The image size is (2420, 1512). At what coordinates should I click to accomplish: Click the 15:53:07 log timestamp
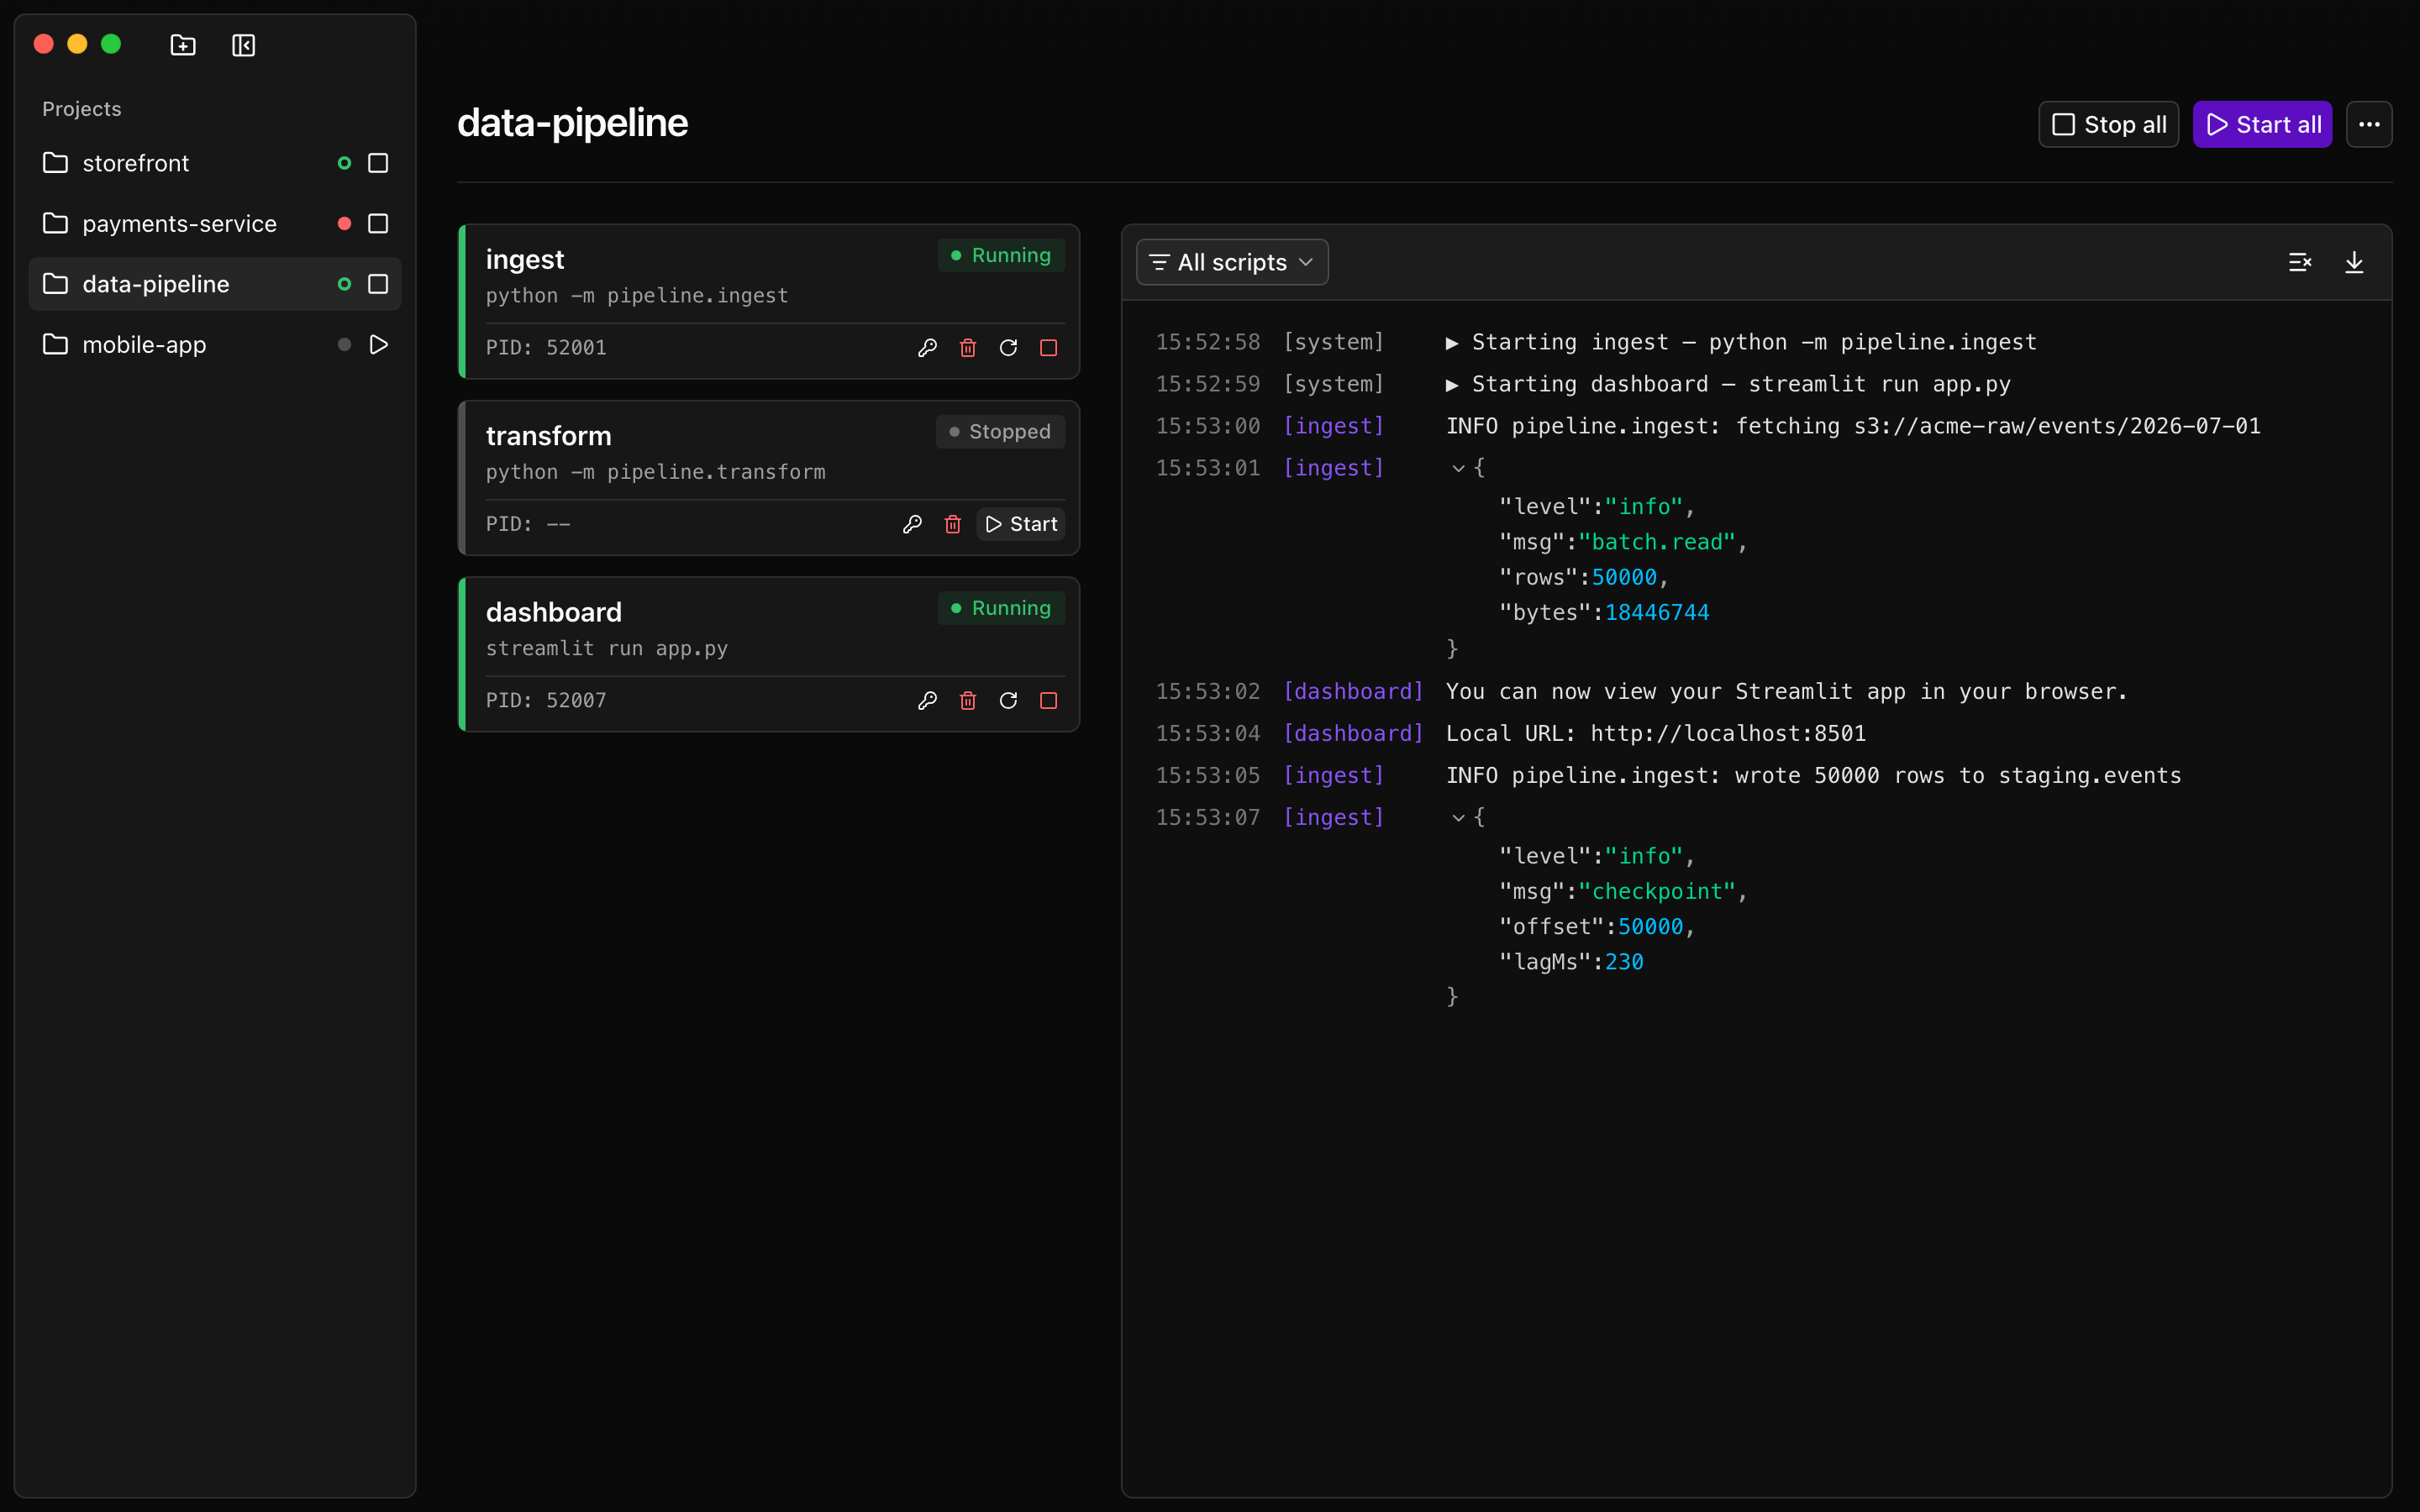coord(1208,818)
